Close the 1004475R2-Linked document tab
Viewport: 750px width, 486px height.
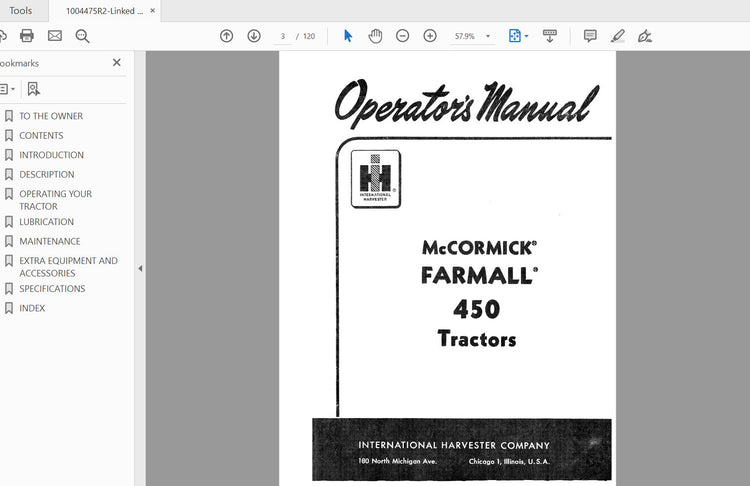pyautogui.click(x=153, y=11)
